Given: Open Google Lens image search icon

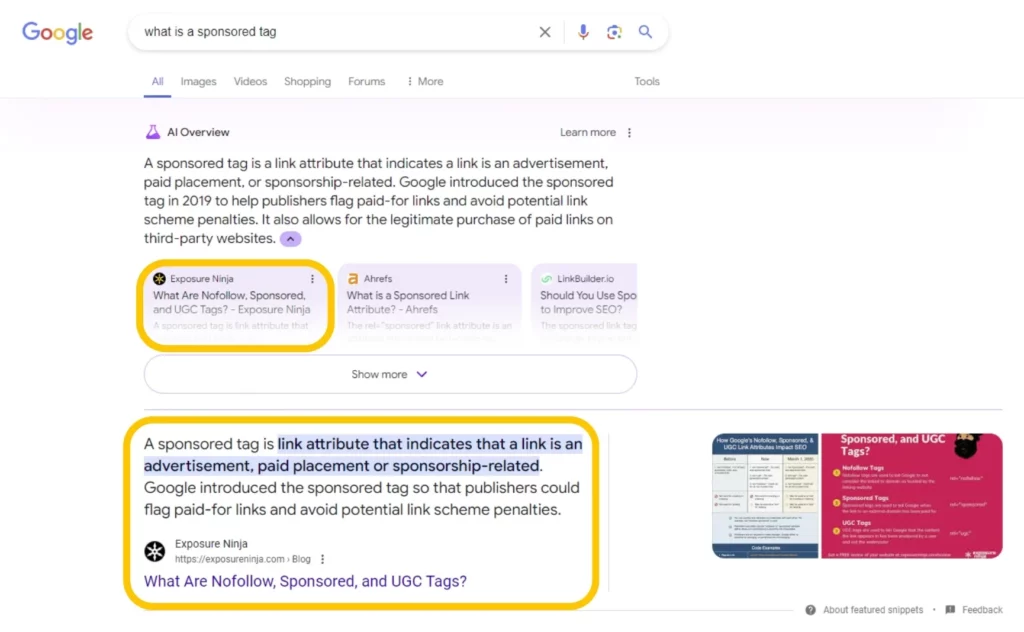Looking at the screenshot, I should tap(614, 32).
